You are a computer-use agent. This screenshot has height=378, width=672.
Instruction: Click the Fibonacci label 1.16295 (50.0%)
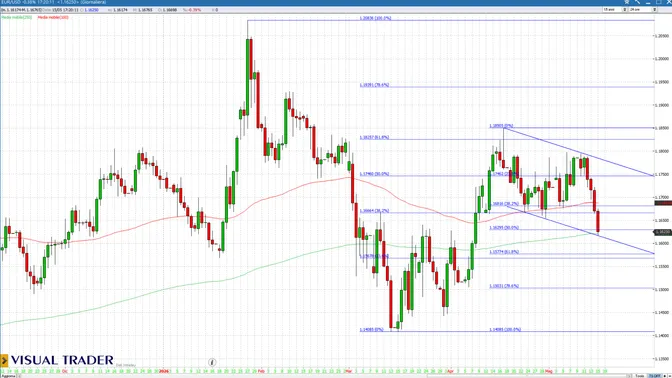click(x=504, y=228)
